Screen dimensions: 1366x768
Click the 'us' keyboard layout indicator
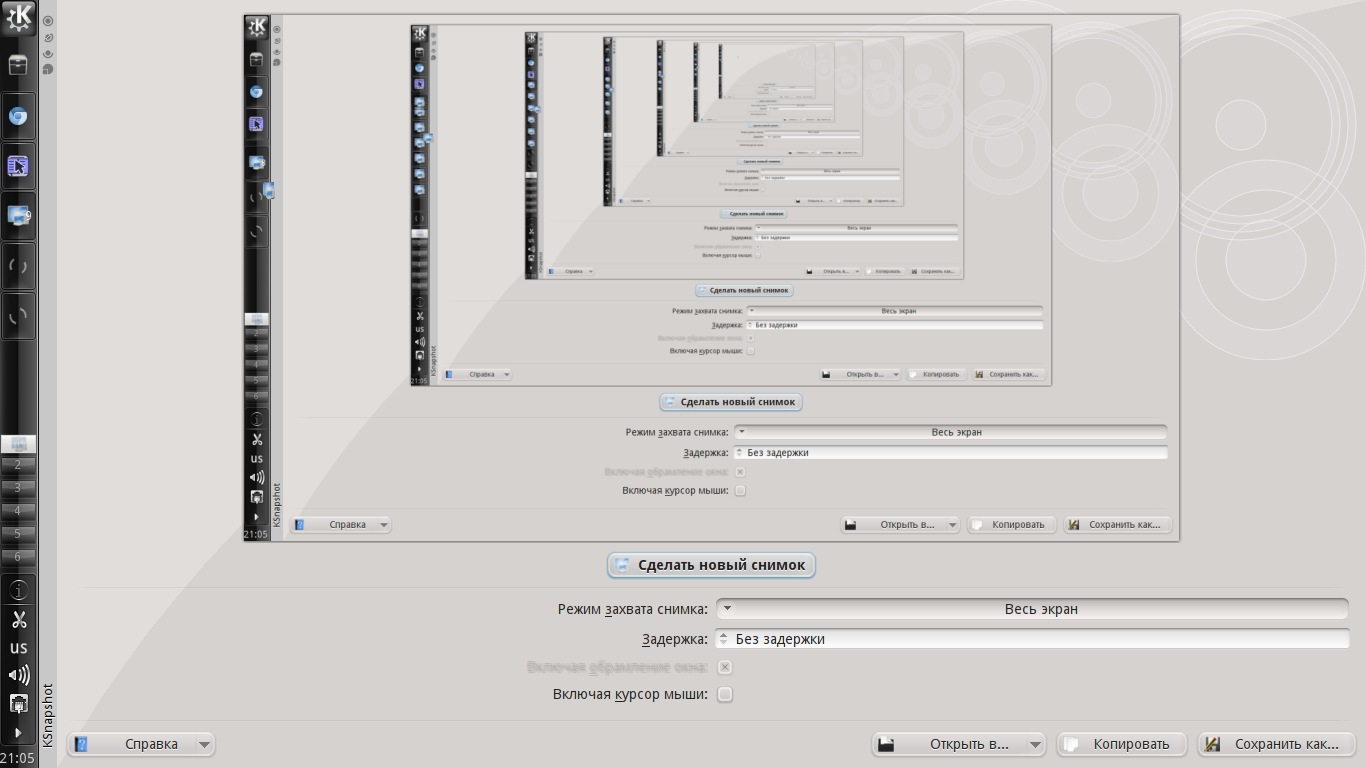[18, 648]
